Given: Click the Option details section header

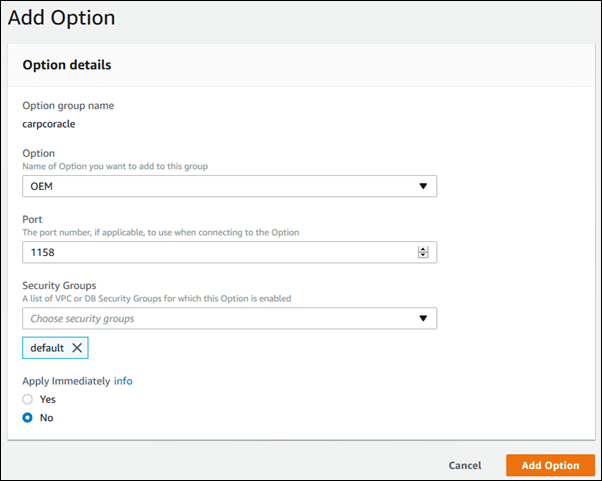Looking at the screenshot, I should (x=67, y=65).
